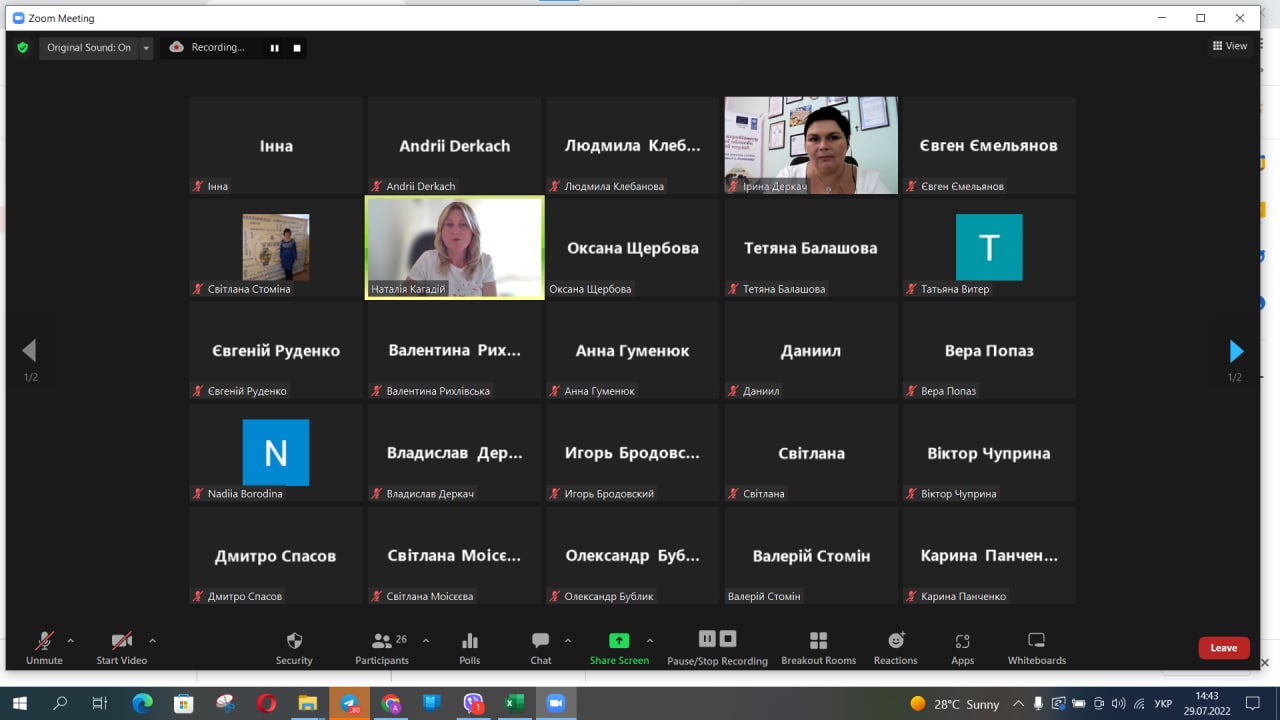
Task: Open the Participants panel
Action: point(382,641)
